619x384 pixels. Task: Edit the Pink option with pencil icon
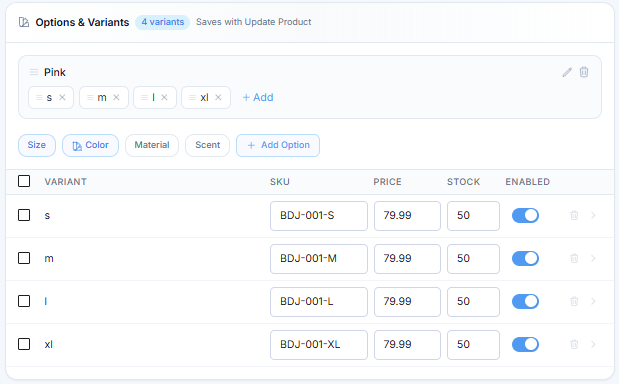tap(567, 72)
